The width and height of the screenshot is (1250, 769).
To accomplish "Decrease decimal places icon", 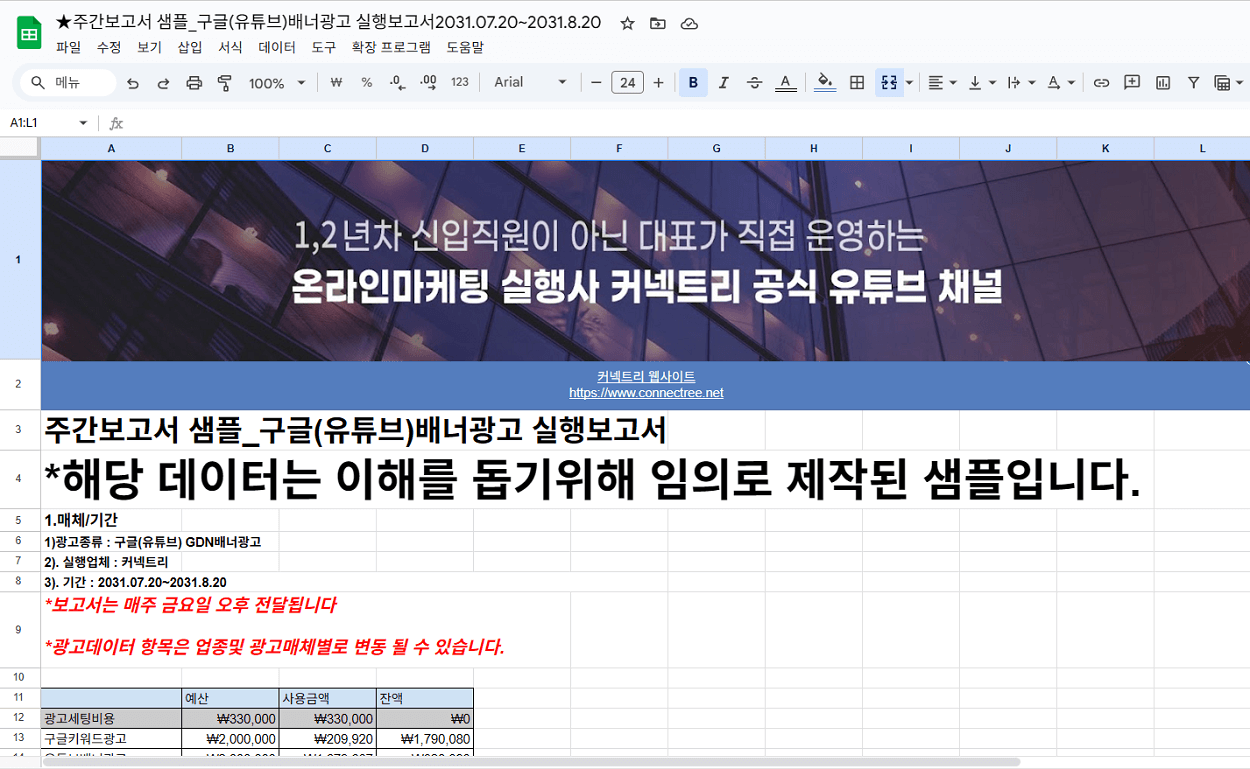I will 397,82.
